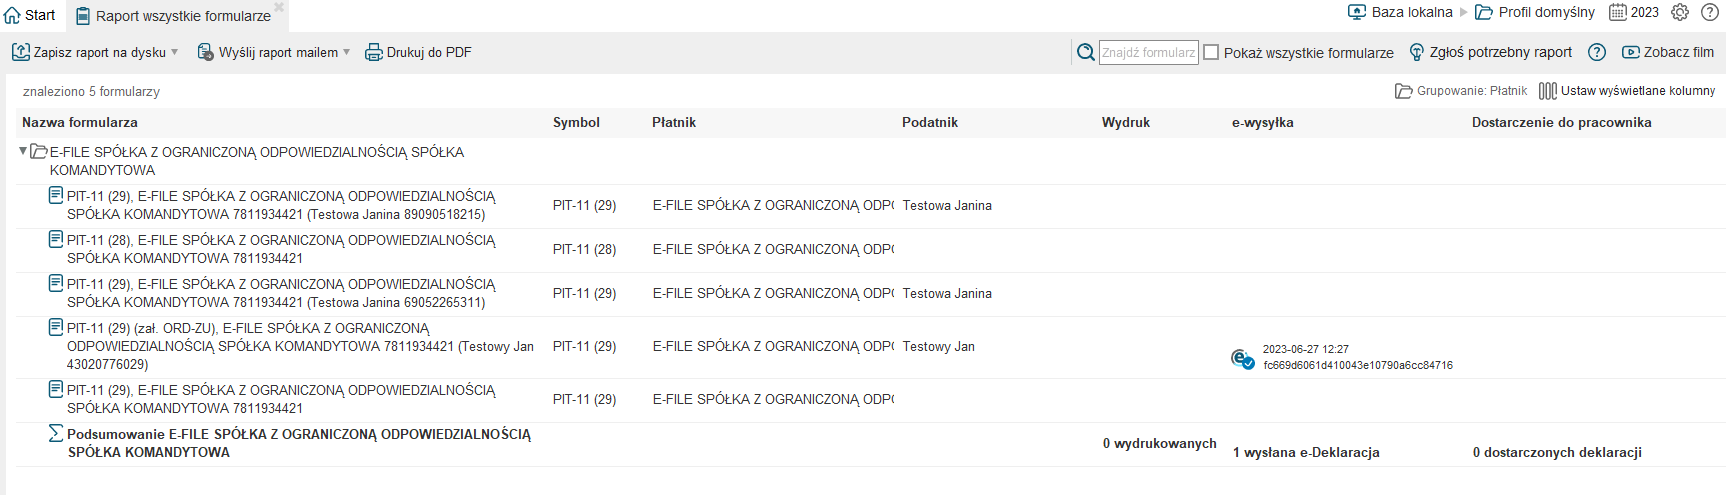The image size is (1726, 495).
Task: Open the Ustaw wyświetlane kolumny columns icon
Action: click(1548, 91)
